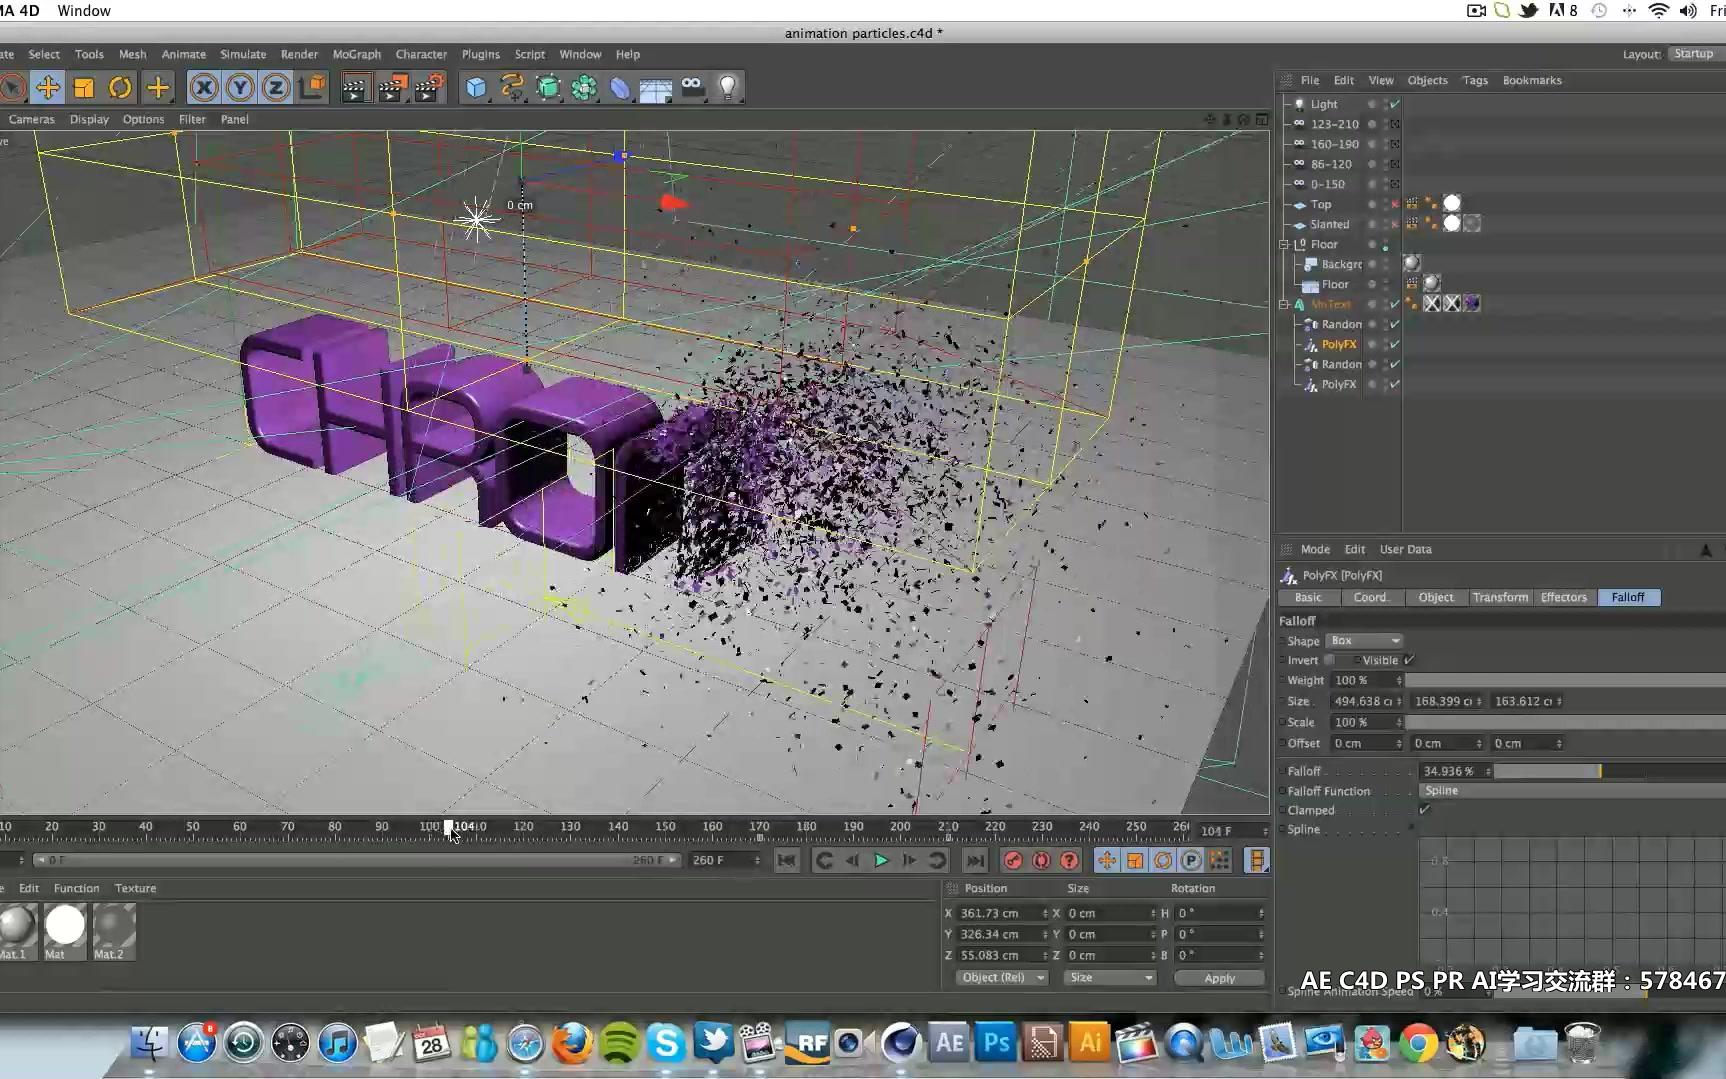Collapse the Floor group in Objects tree
The width and height of the screenshot is (1726, 1079).
pos(1284,244)
